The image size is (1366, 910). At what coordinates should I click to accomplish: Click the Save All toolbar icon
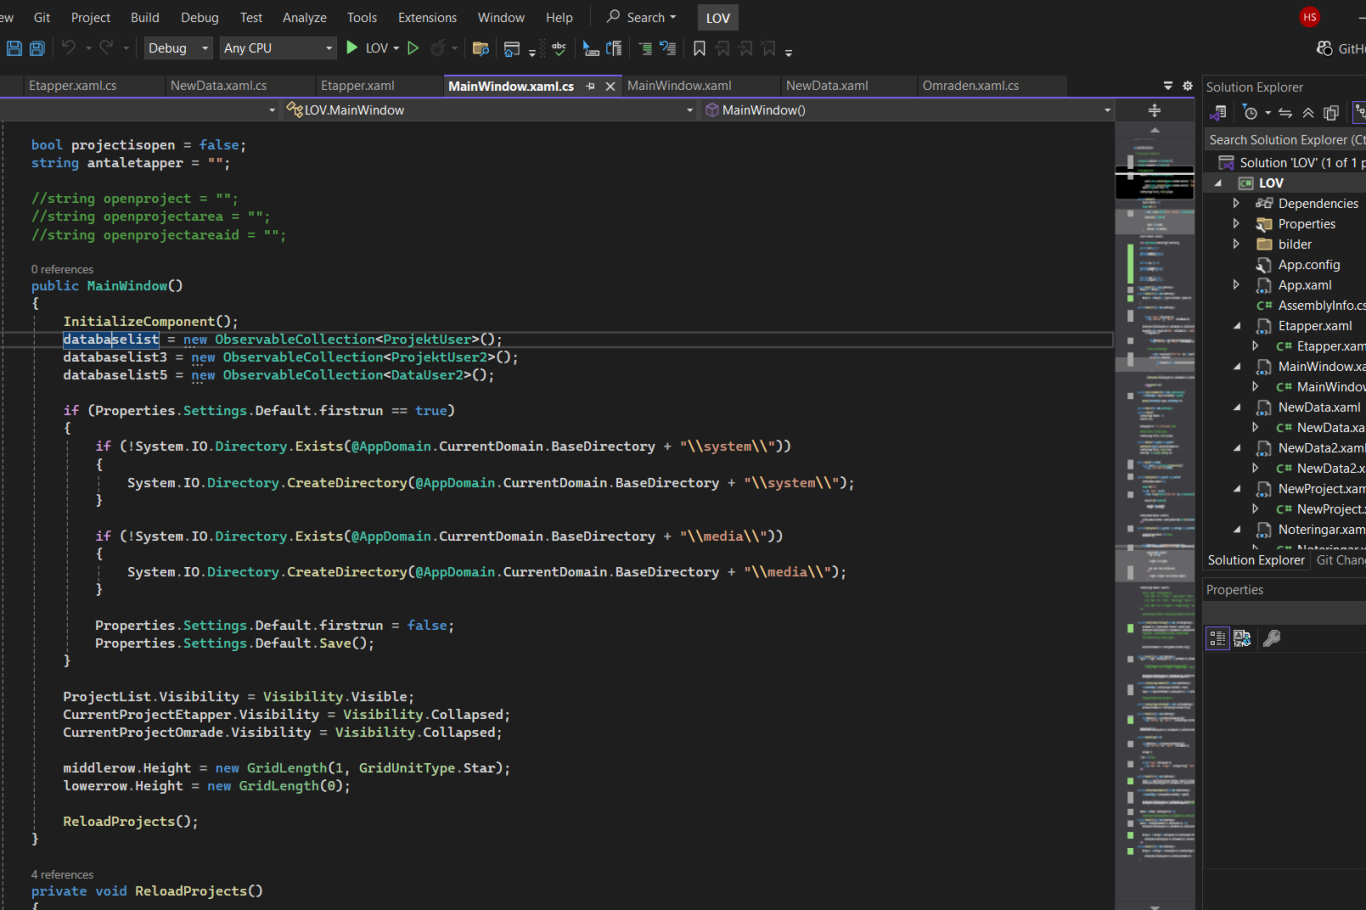pos(37,48)
